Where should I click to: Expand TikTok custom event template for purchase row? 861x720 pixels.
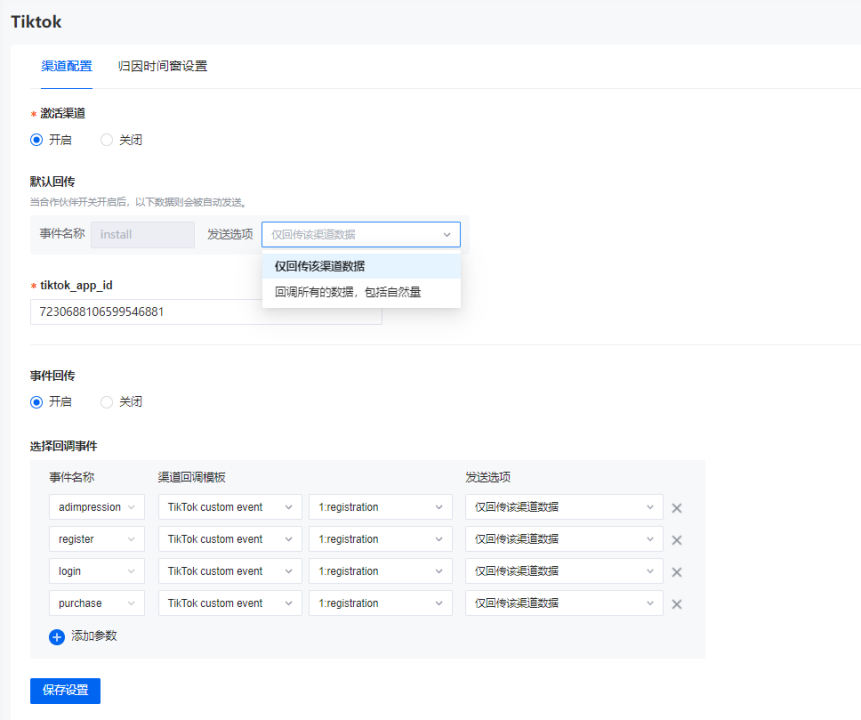point(230,603)
